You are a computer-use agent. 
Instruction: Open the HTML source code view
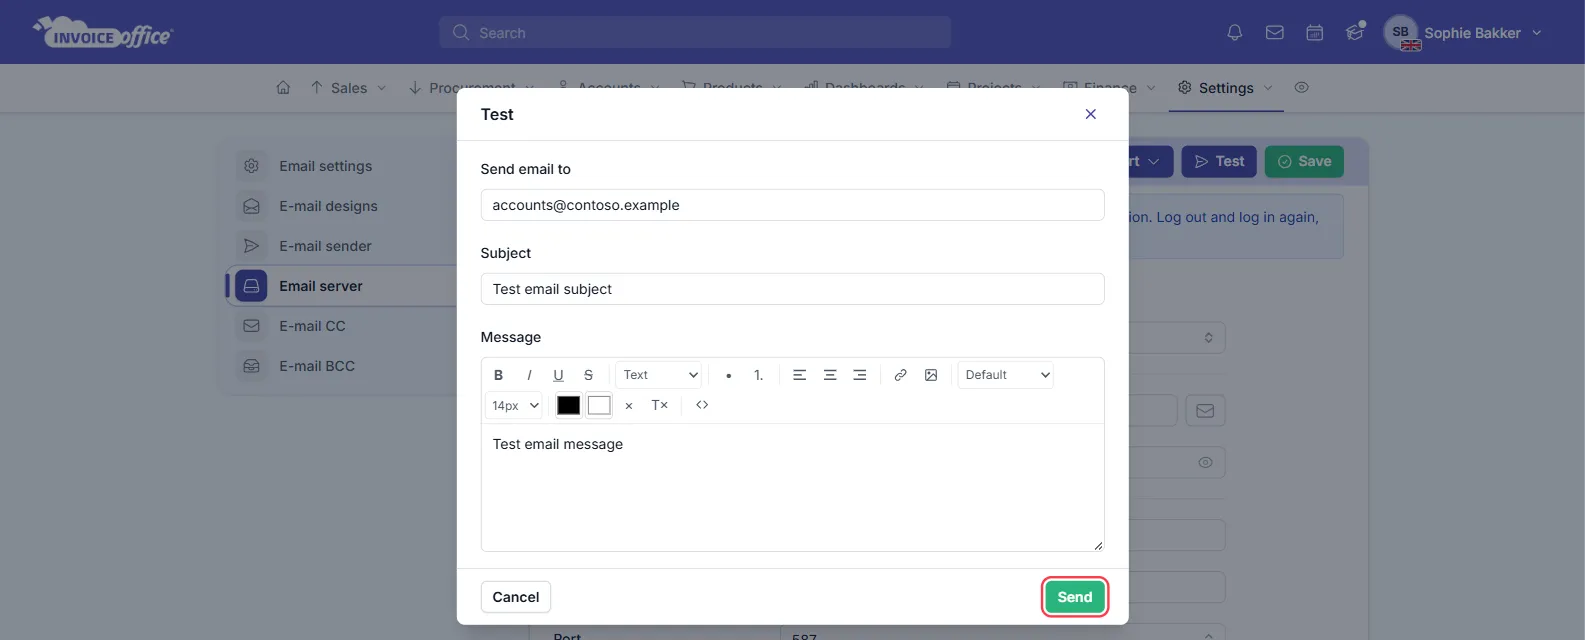tap(702, 405)
